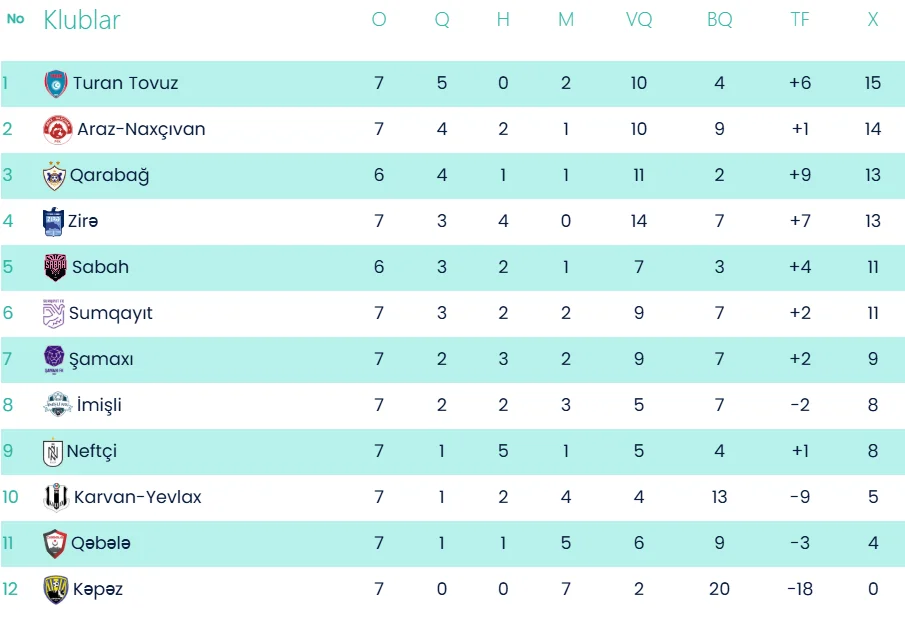
Task: Click the Şamaxı lion logo
Action: [x=54, y=360]
